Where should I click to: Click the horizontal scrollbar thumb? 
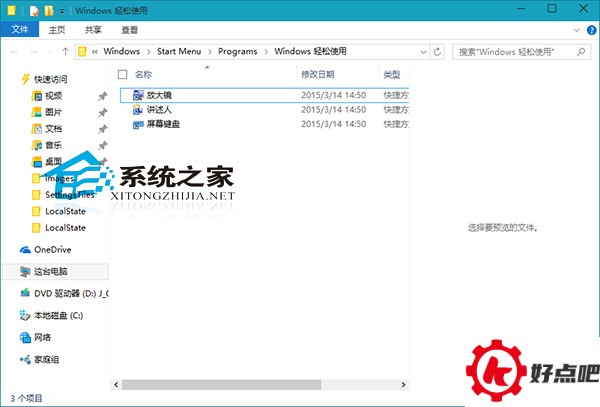click(222, 384)
